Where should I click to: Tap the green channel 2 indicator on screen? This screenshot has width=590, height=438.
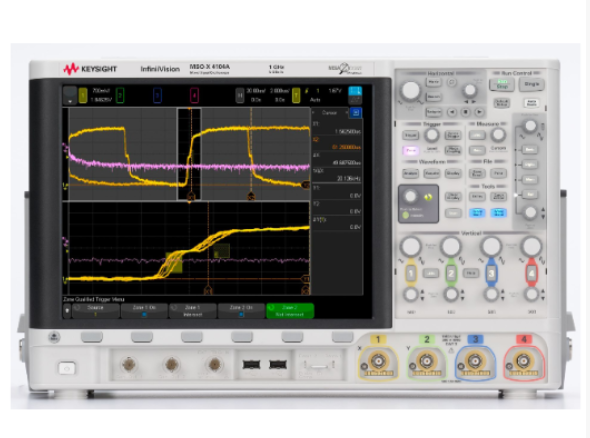click(x=120, y=95)
